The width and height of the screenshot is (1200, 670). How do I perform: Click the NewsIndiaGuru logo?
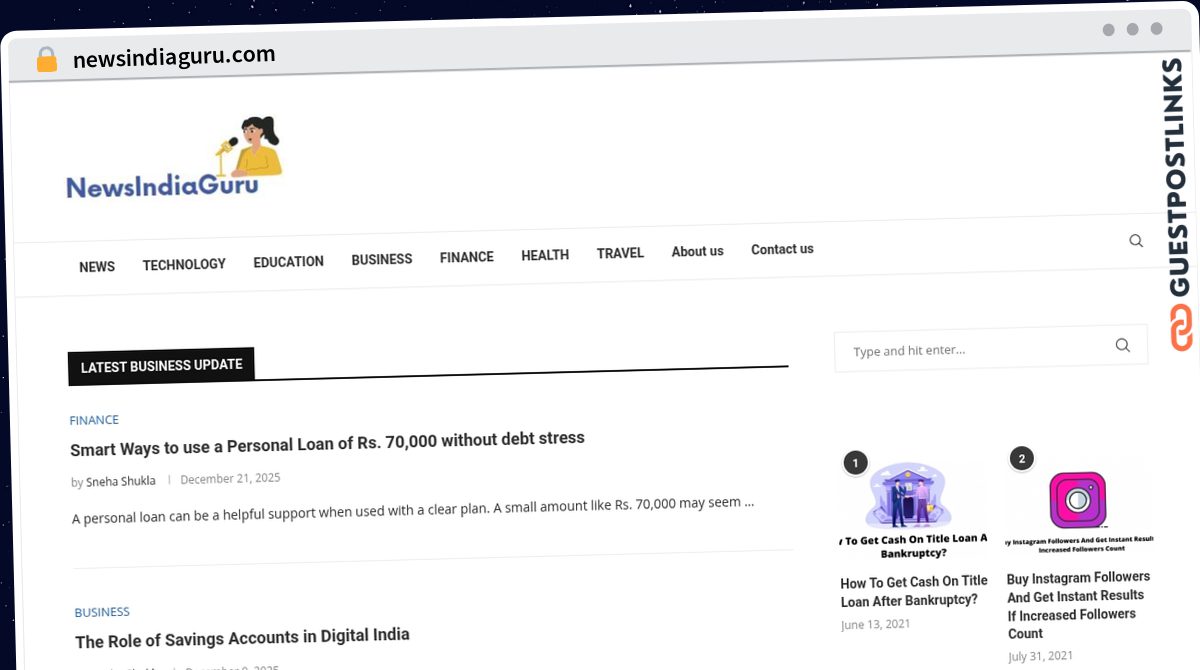pyautogui.click(x=174, y=157)
